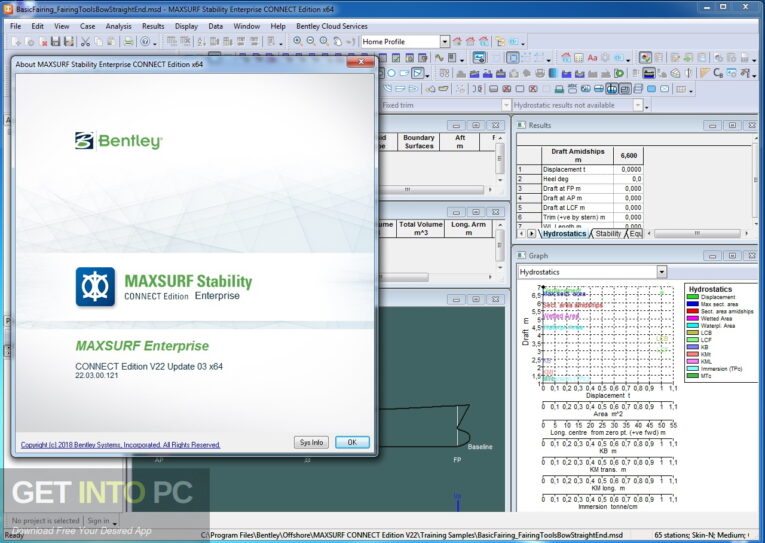Click the red Sect. area amidships swatch

tap(692, 311)
